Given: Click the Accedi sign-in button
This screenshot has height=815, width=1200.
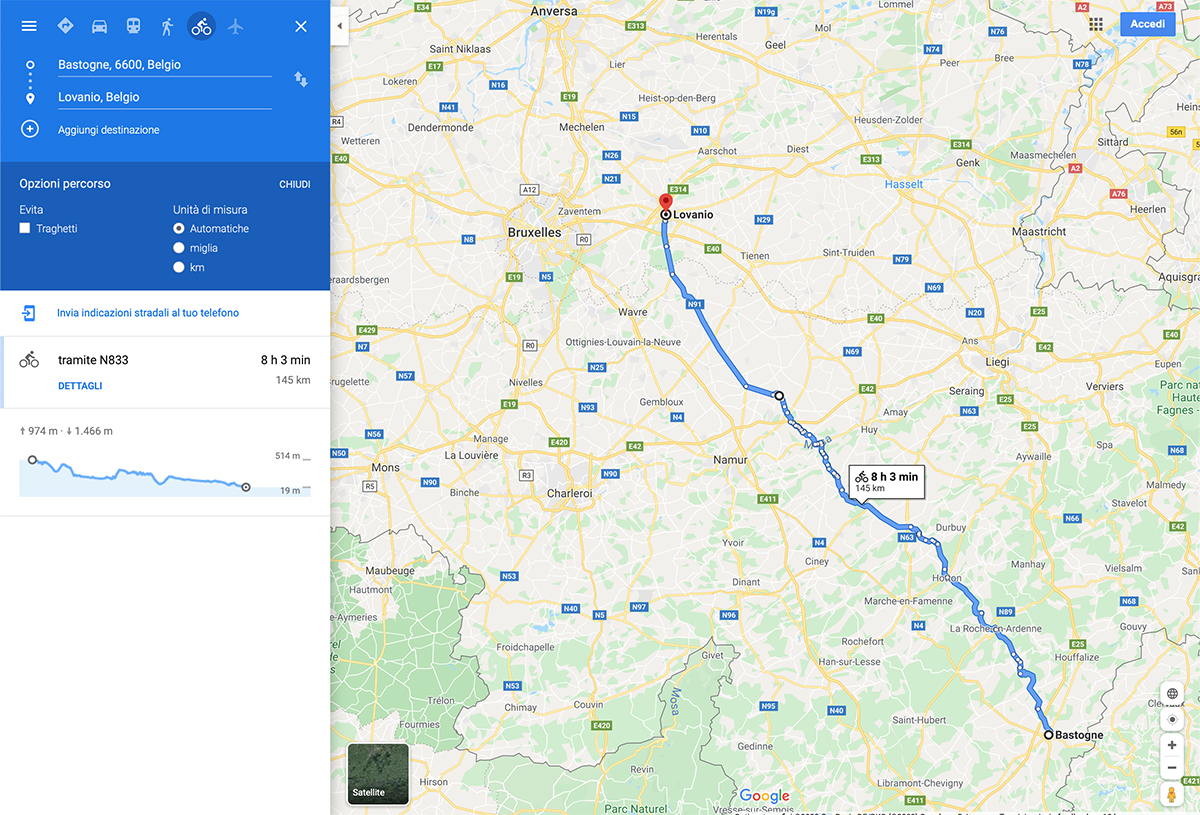Looking at the screenshot, I should pos(1147,24).
